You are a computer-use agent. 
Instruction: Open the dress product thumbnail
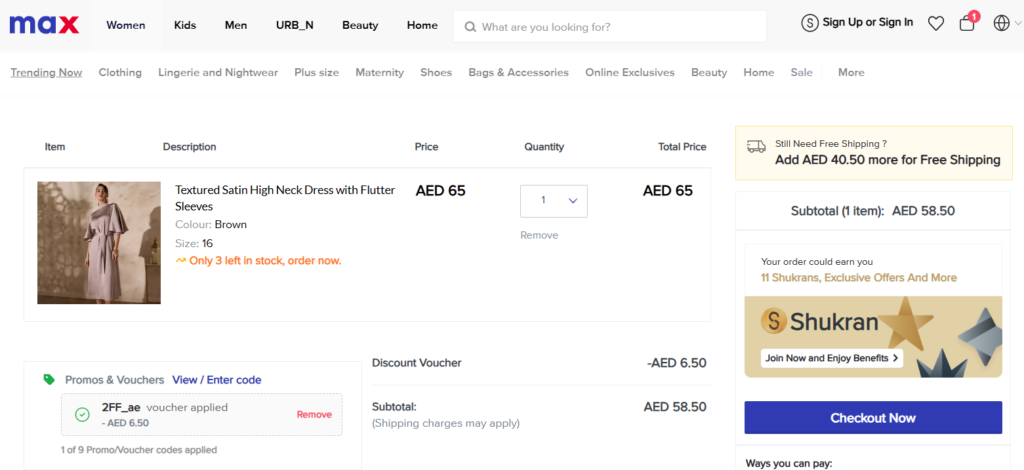click(x=99, y=242)
